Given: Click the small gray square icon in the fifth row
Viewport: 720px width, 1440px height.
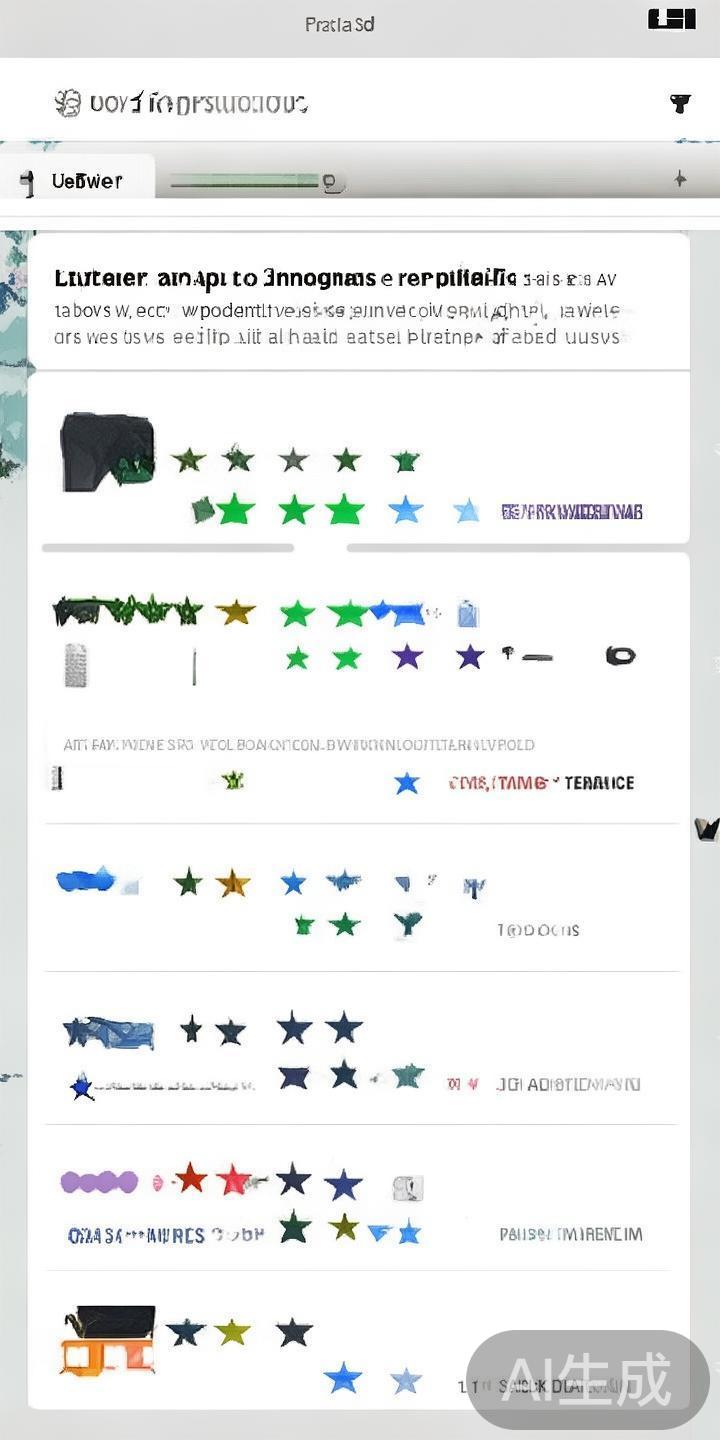Looking at the screenshot, I should pos(407,1188).
